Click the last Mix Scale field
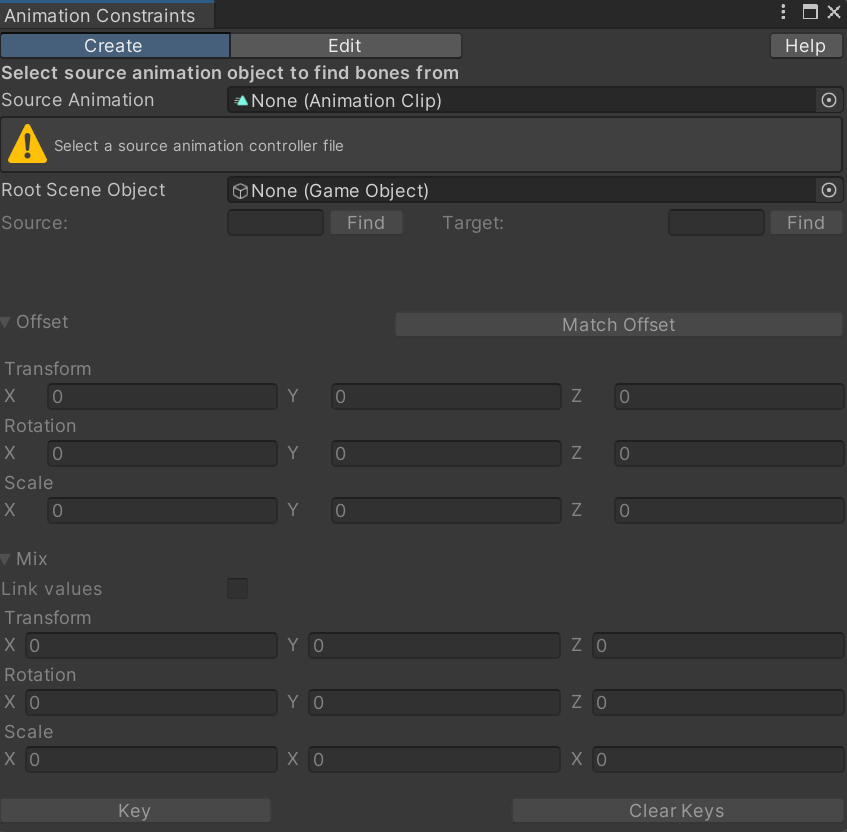Viewport: 847px width, 832px height. 718,760
